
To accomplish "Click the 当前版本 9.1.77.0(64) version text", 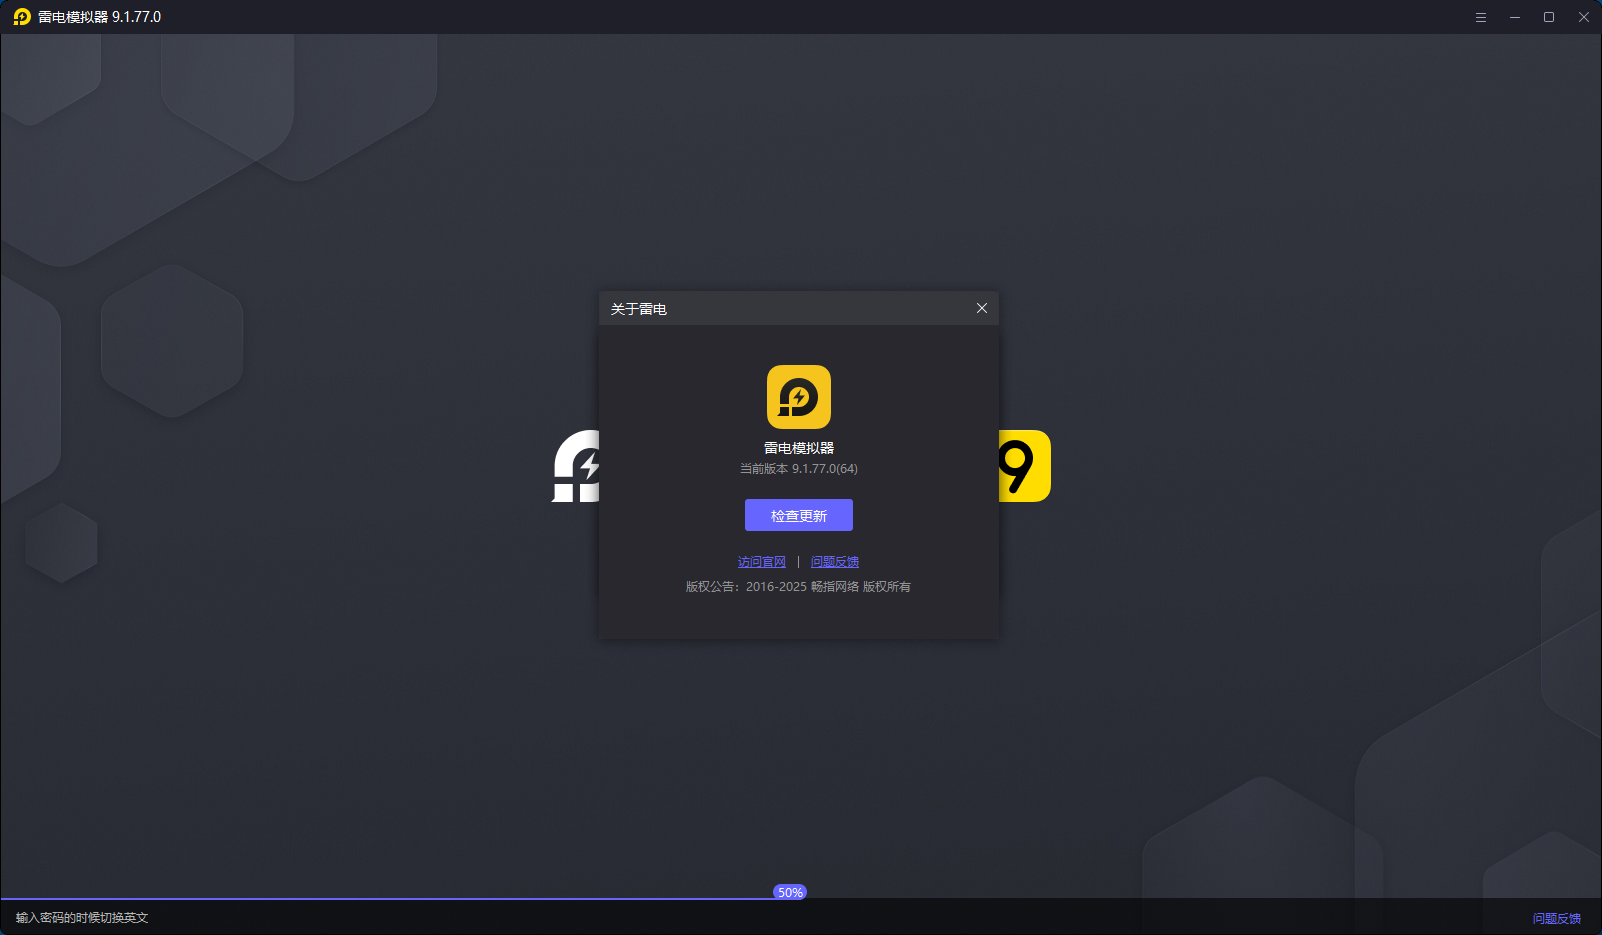I will click(797, 468).
